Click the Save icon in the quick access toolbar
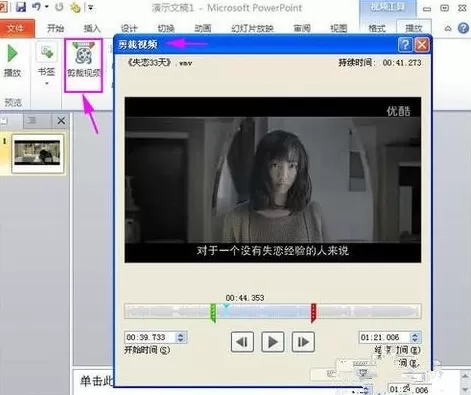 click(x=21, y=7)
